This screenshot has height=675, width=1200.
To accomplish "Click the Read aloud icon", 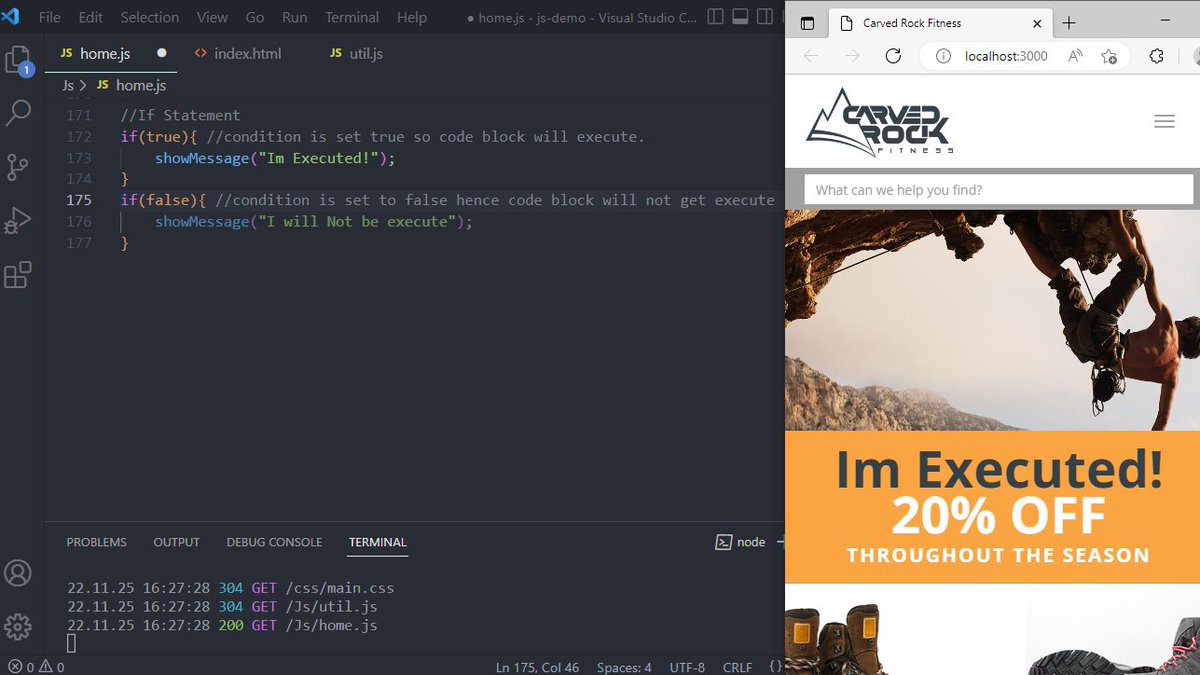I will [x=1076, y=56].
